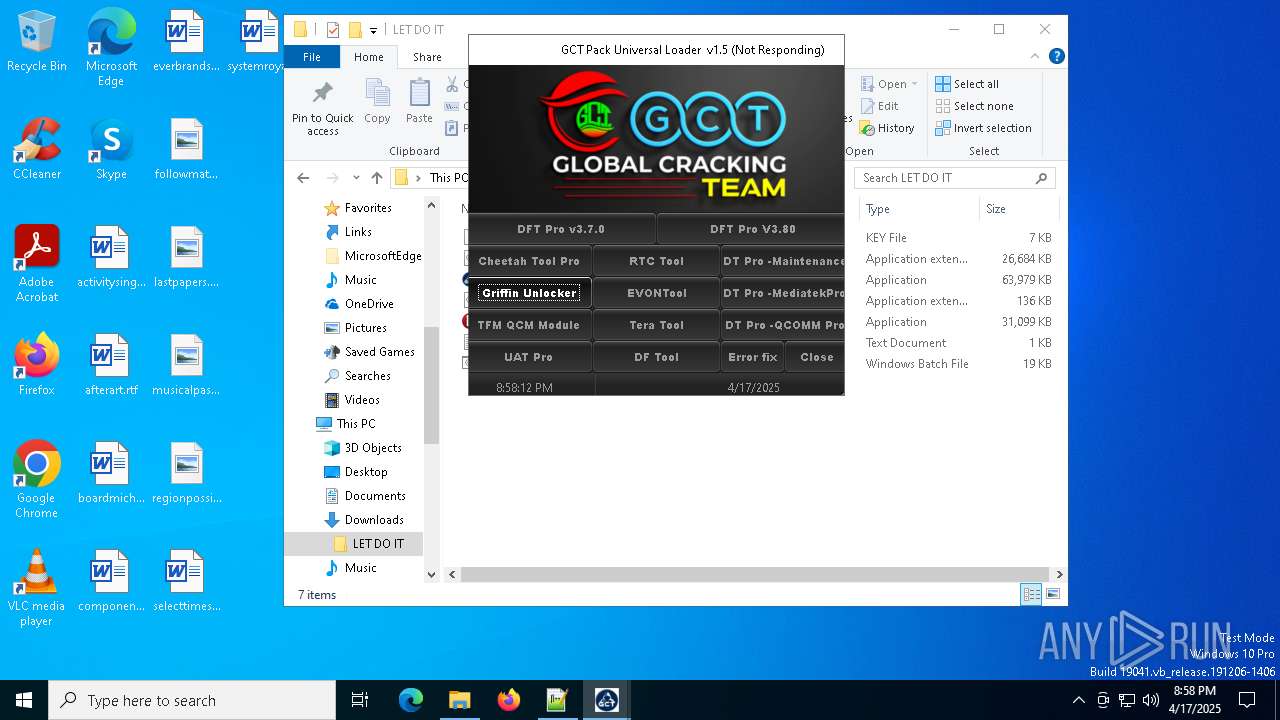The height and width of the screenshot is (720, 1280).
Task: Open RTC Tool in loader
Action: 656,261
